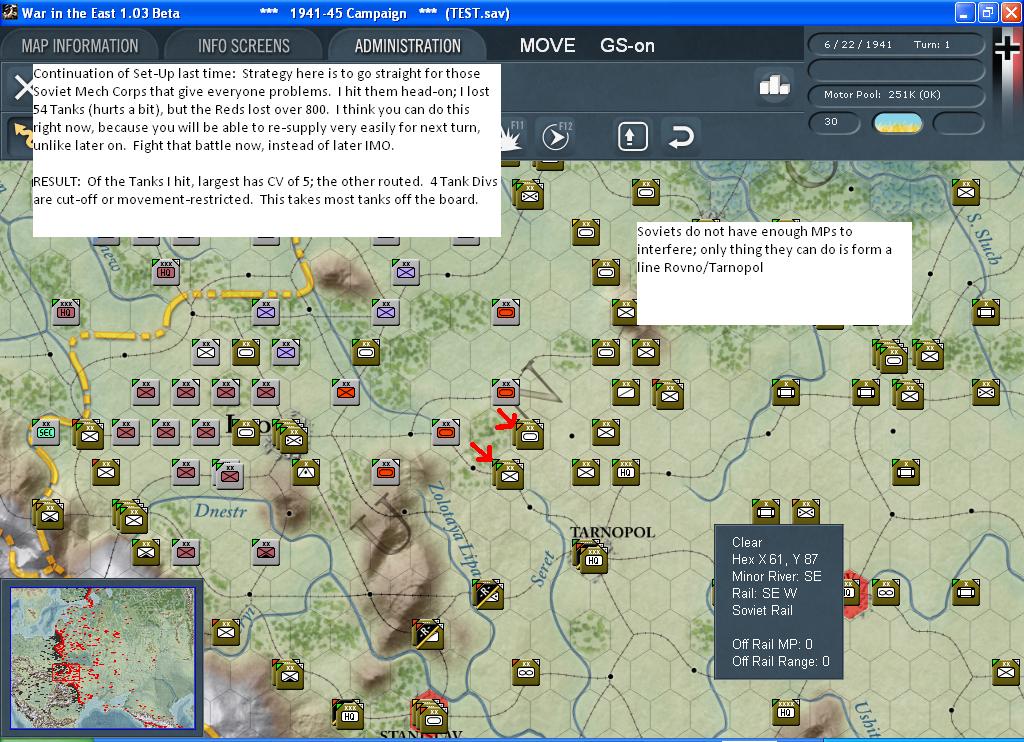Click the Dnestr river label
The width and height of the screenshot is (1024, 742).
(221, 510)
